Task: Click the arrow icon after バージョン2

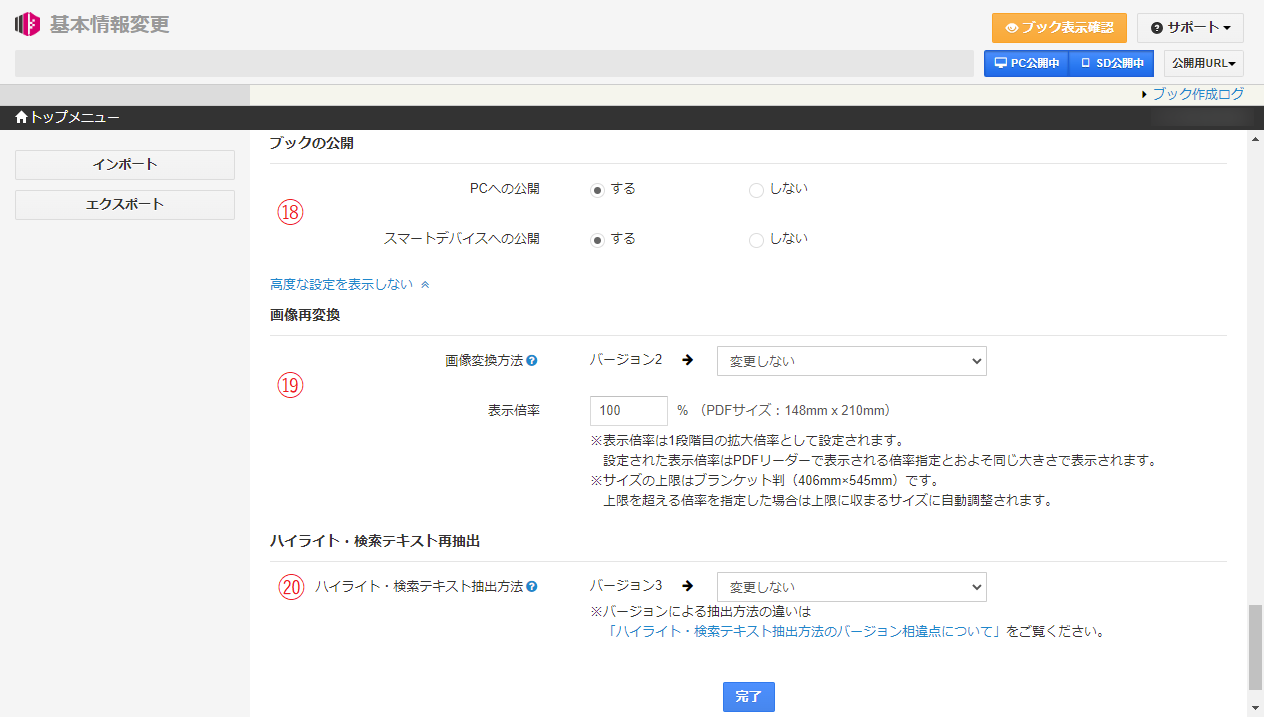Action: point(687,360)
